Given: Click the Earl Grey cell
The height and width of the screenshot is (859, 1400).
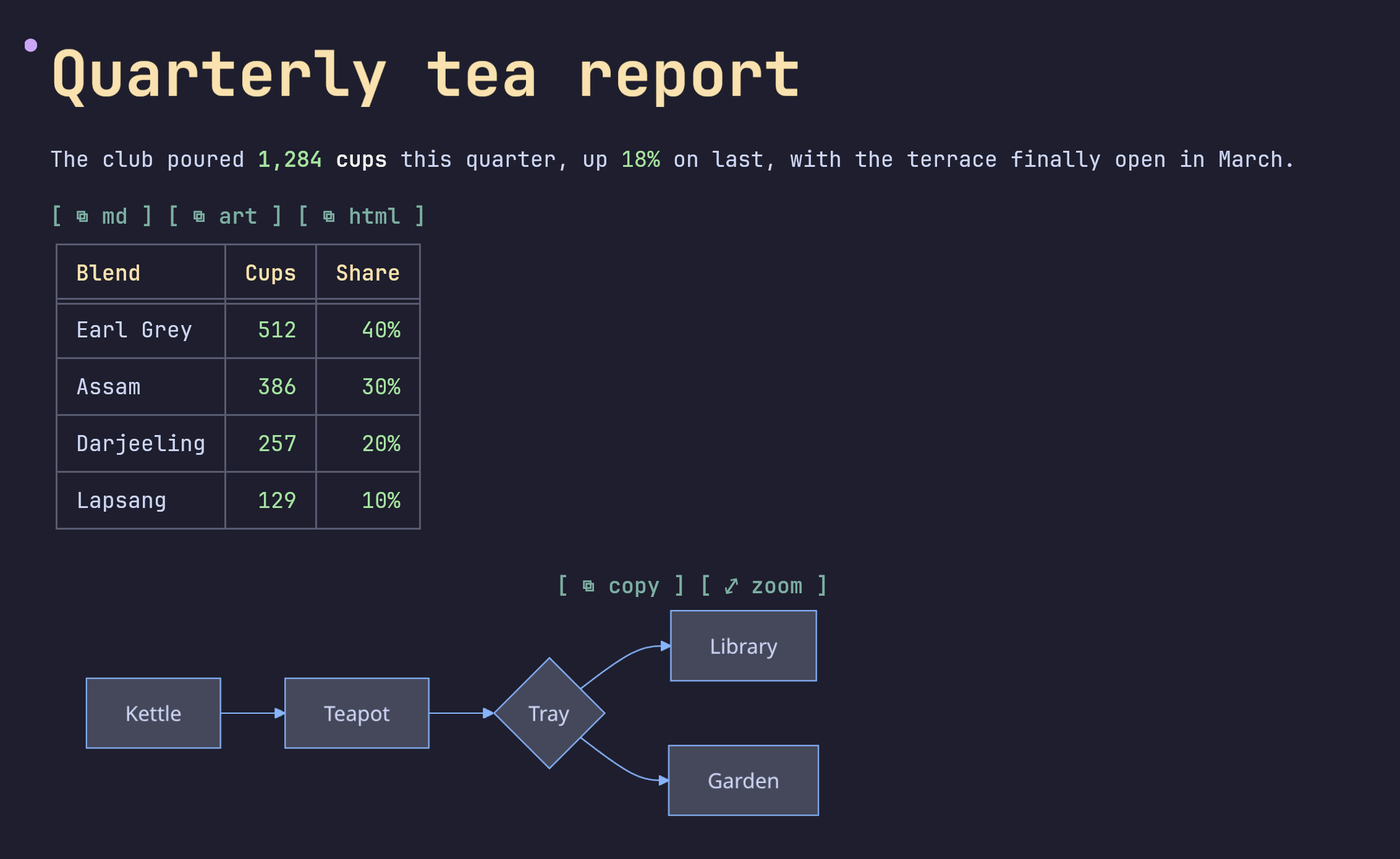Looking at the screenshot, I should (x=141, y=330).
